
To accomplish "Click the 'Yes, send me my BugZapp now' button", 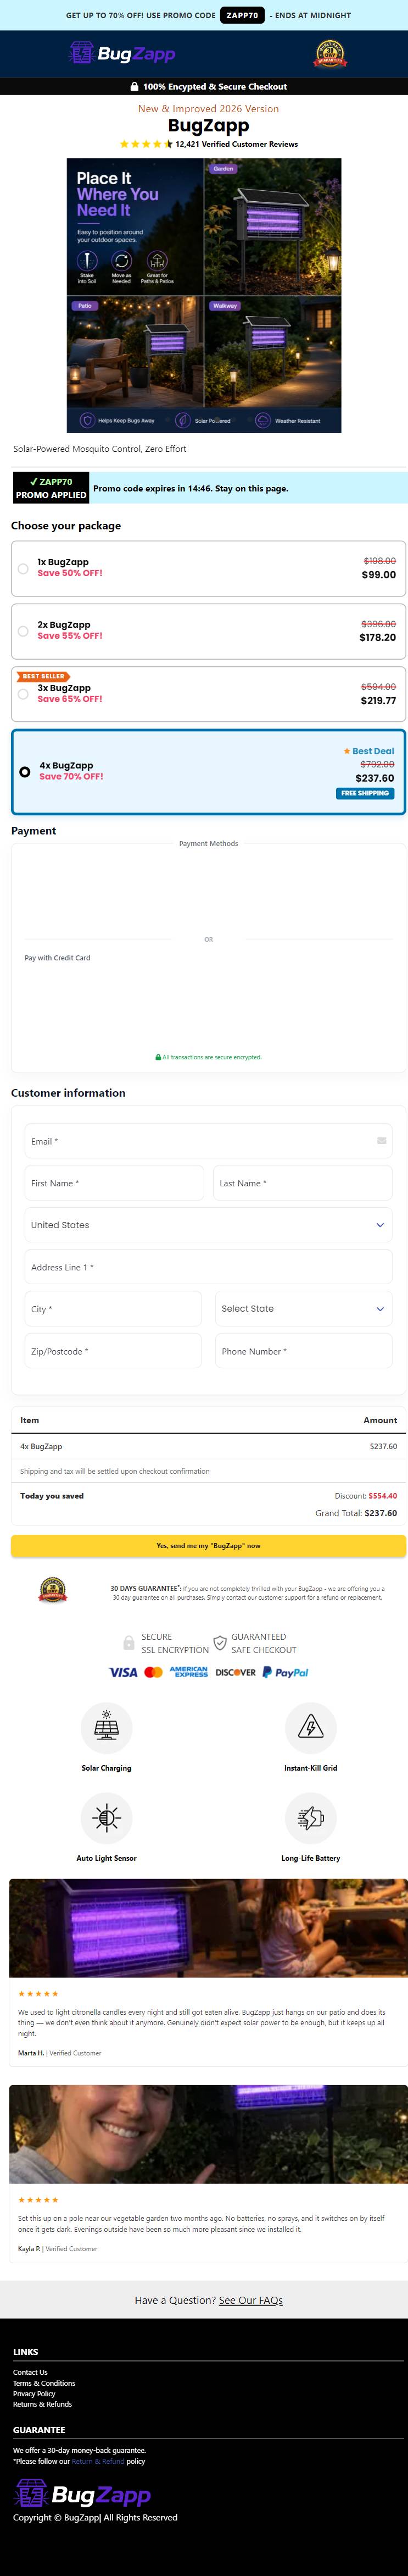I will (208, 1545).
